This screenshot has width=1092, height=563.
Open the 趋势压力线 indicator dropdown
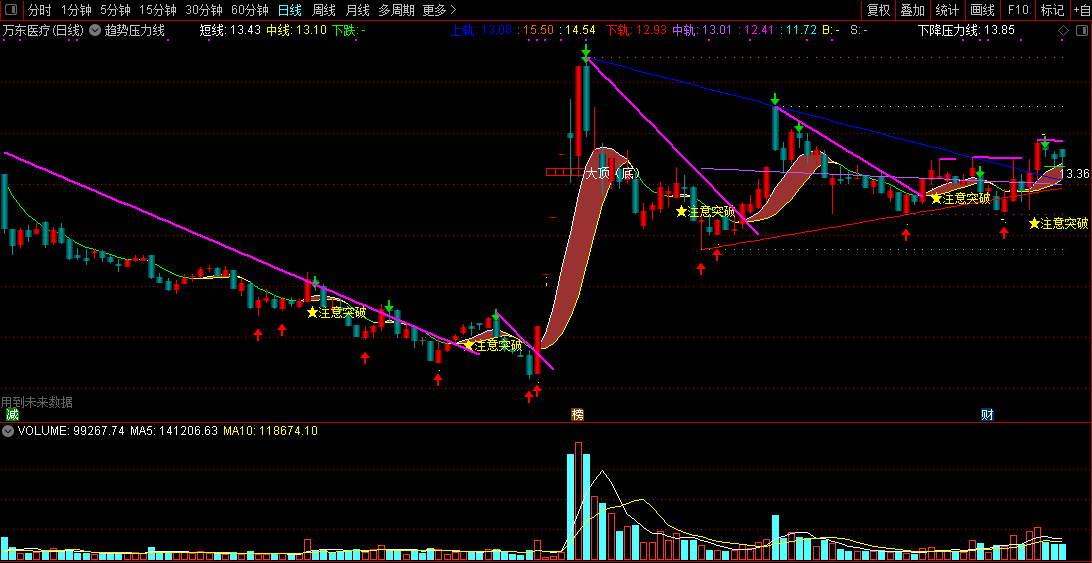click(x=95, y=31)
